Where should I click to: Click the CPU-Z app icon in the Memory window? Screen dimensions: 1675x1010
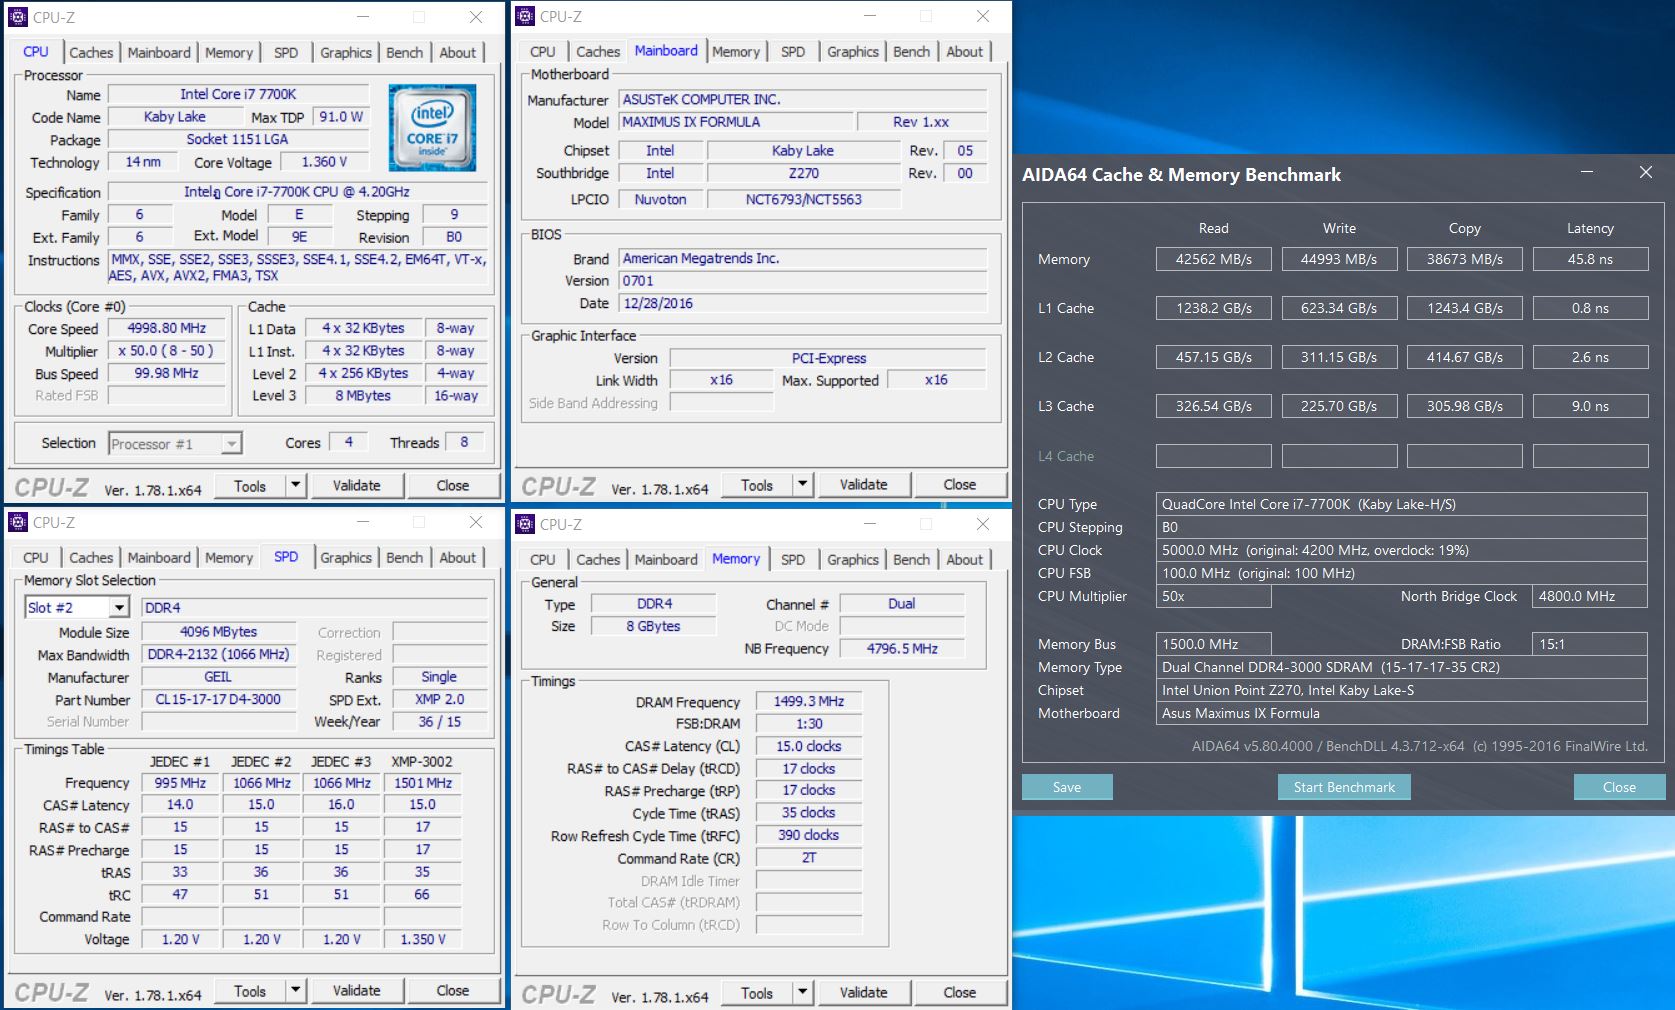pyautogui.click(x=525, y=524)
